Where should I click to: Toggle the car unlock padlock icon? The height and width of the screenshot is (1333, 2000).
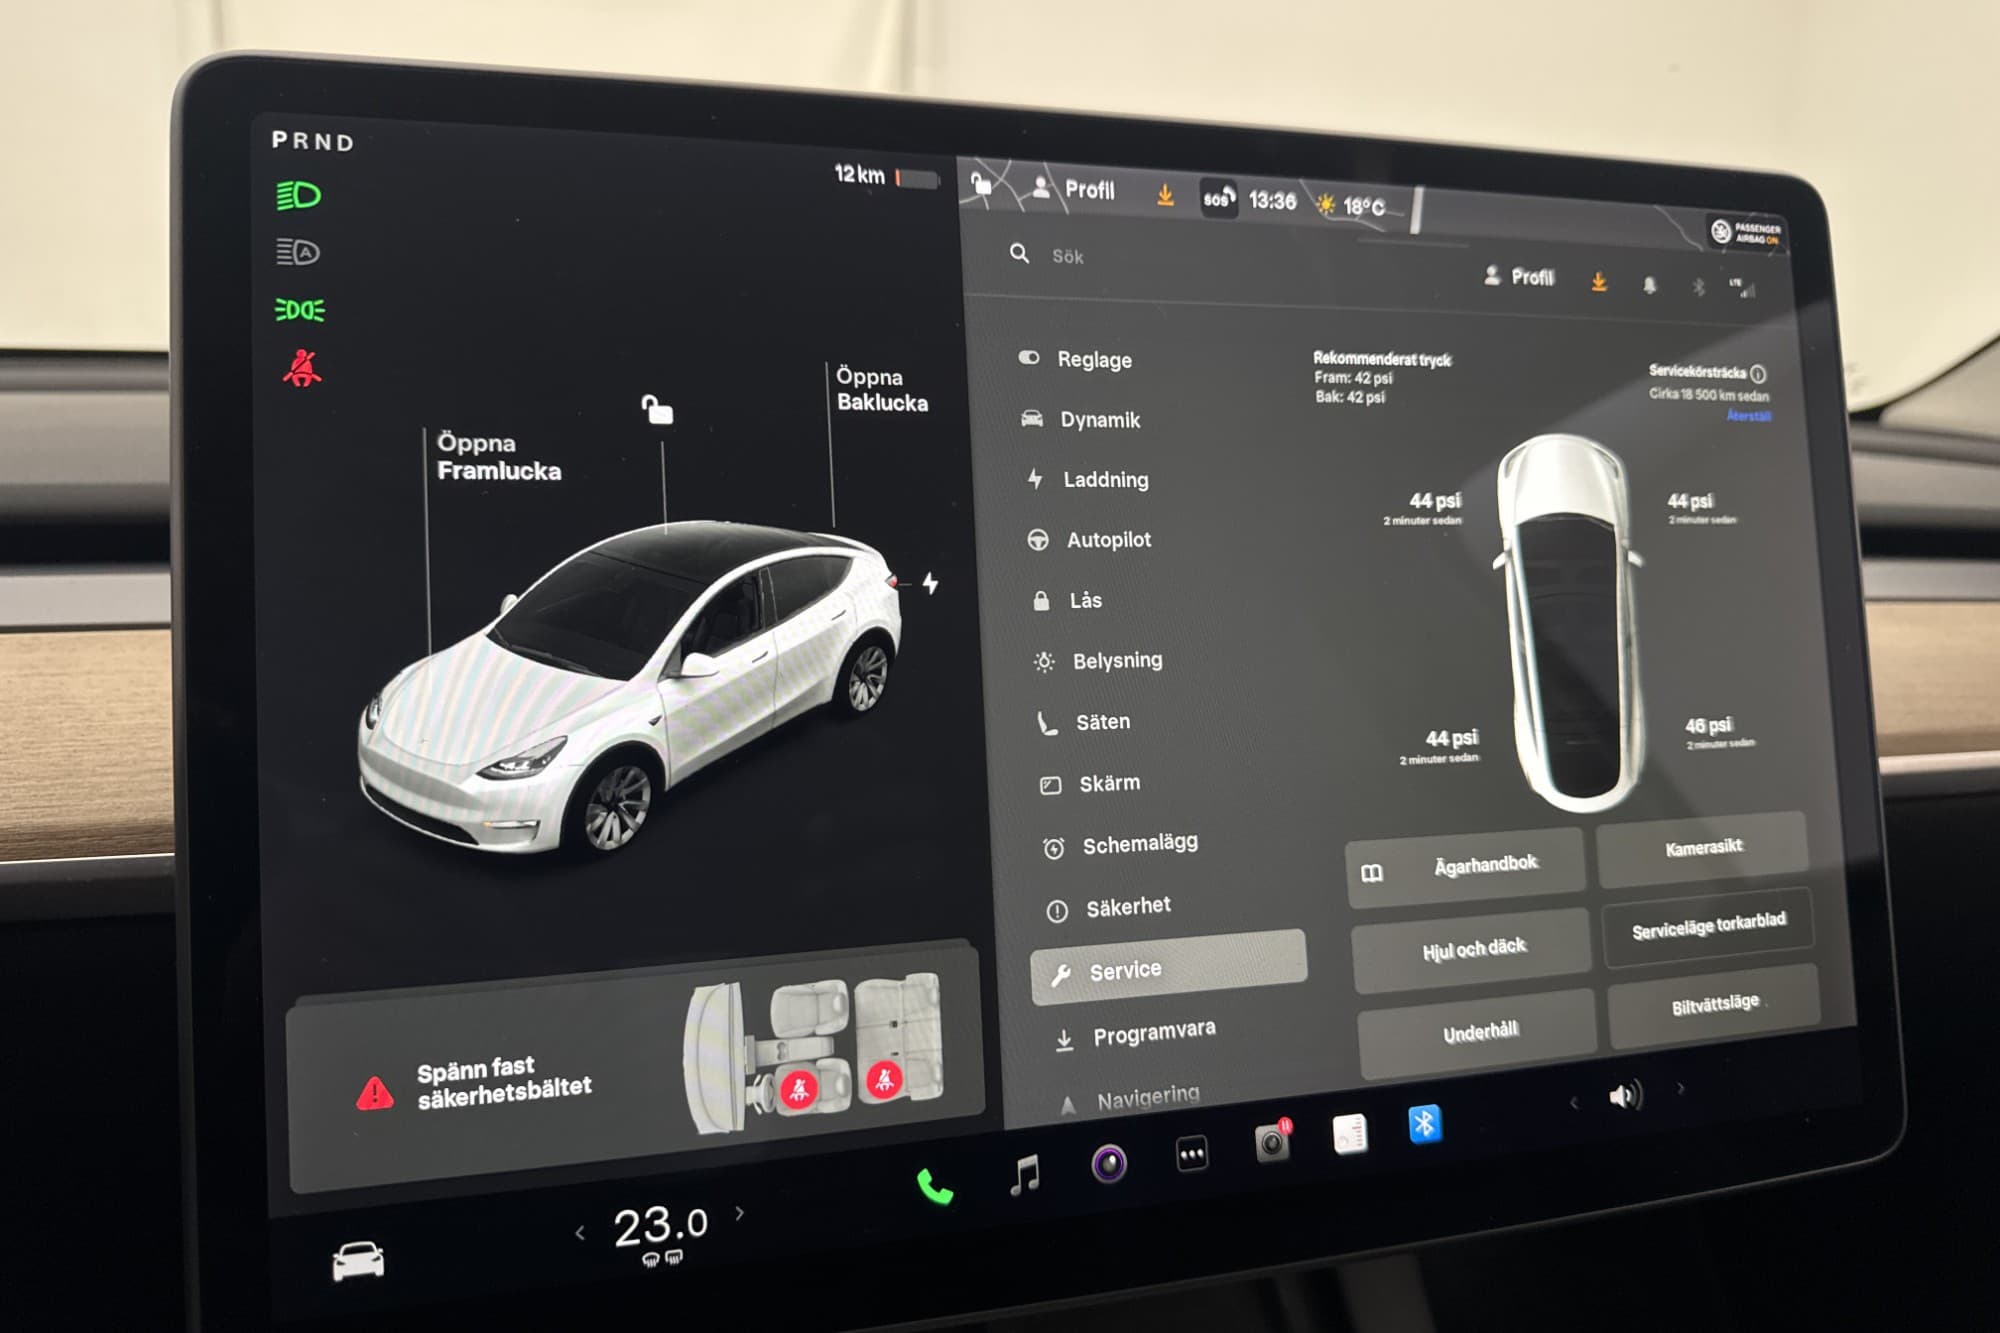tap(657, 409)
